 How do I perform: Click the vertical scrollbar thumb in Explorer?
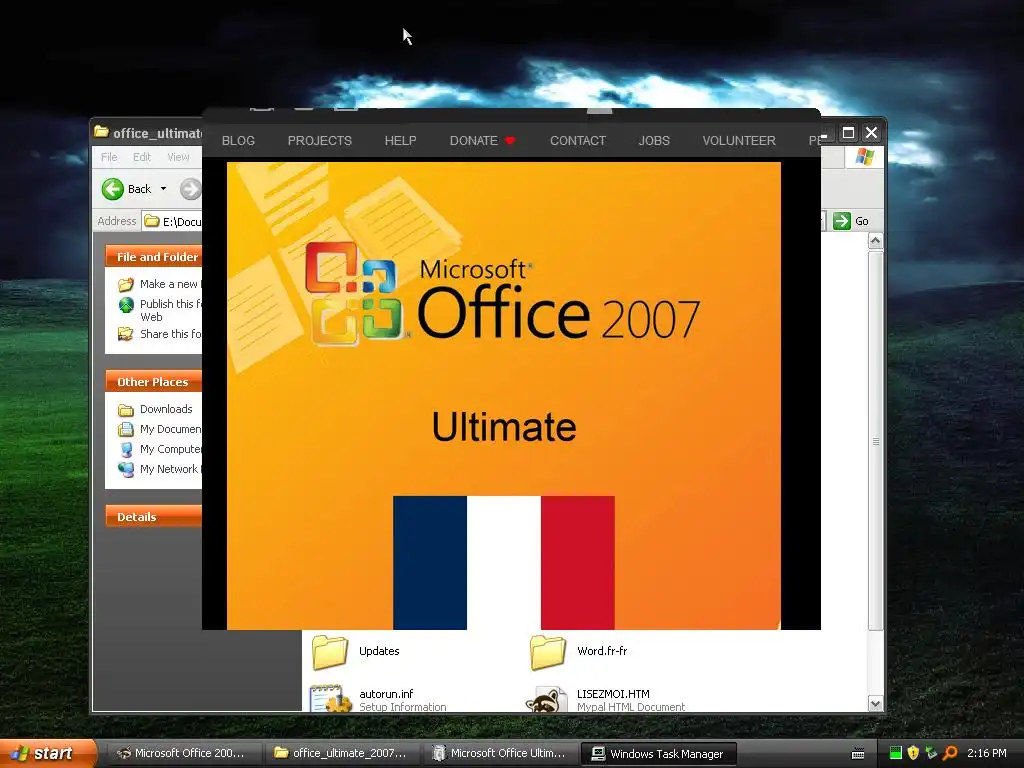coord(876,441)
